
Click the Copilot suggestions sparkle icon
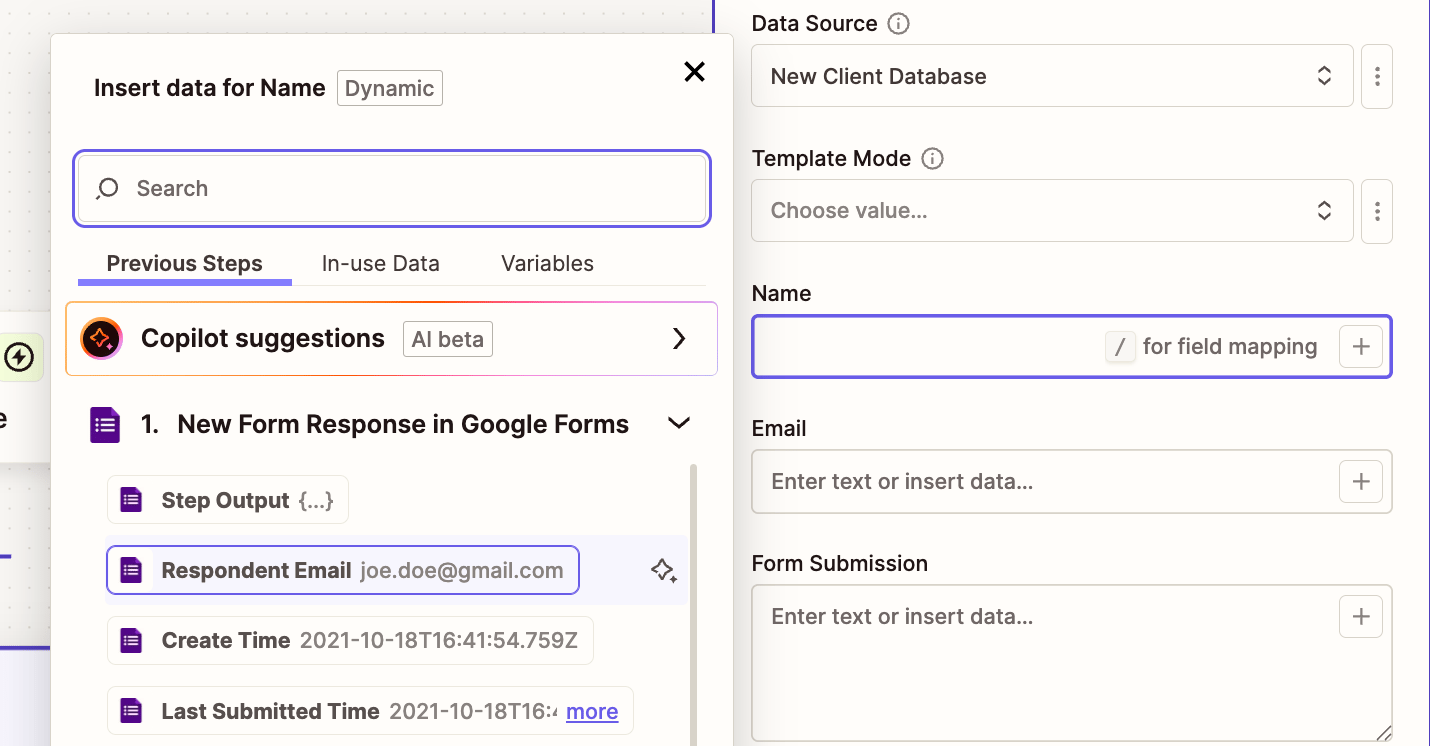(x=102, y=339)
